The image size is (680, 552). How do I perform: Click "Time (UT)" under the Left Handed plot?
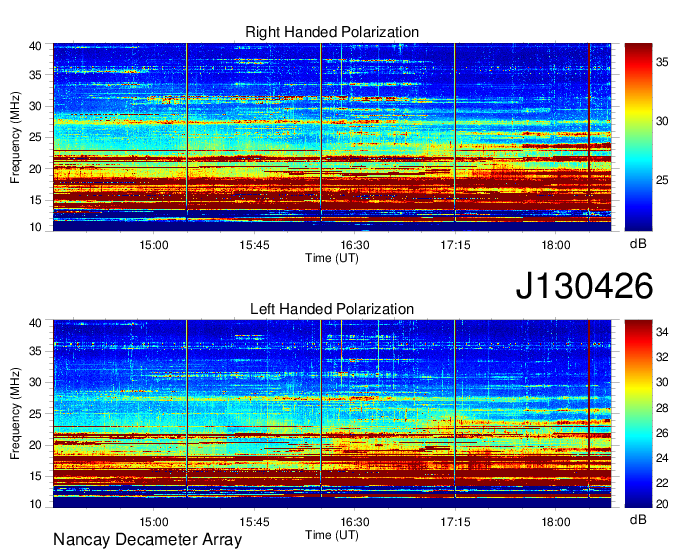click(332, 535)
